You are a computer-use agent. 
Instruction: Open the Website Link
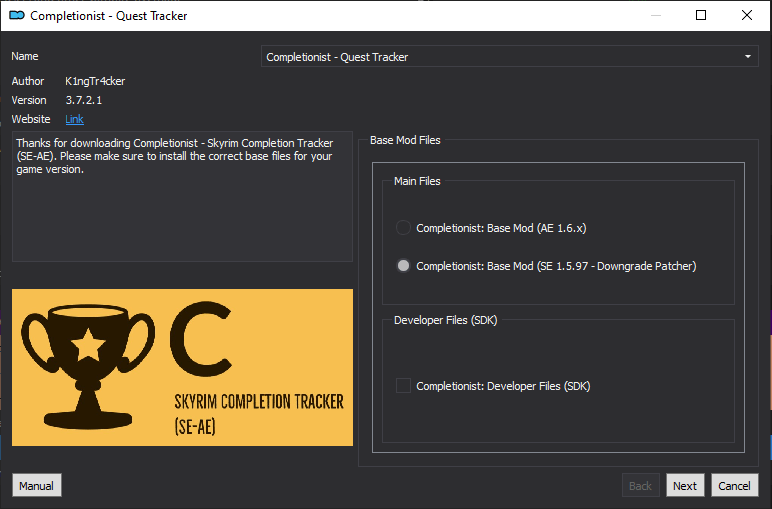[x=74, y=119]
